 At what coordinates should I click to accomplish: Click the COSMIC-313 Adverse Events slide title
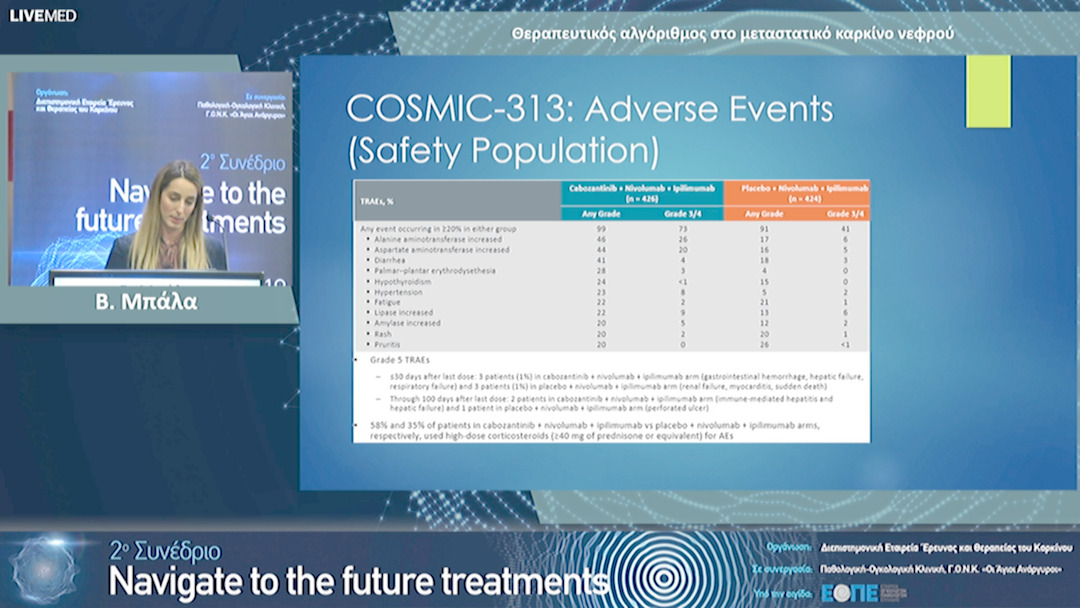pos(588,129)
